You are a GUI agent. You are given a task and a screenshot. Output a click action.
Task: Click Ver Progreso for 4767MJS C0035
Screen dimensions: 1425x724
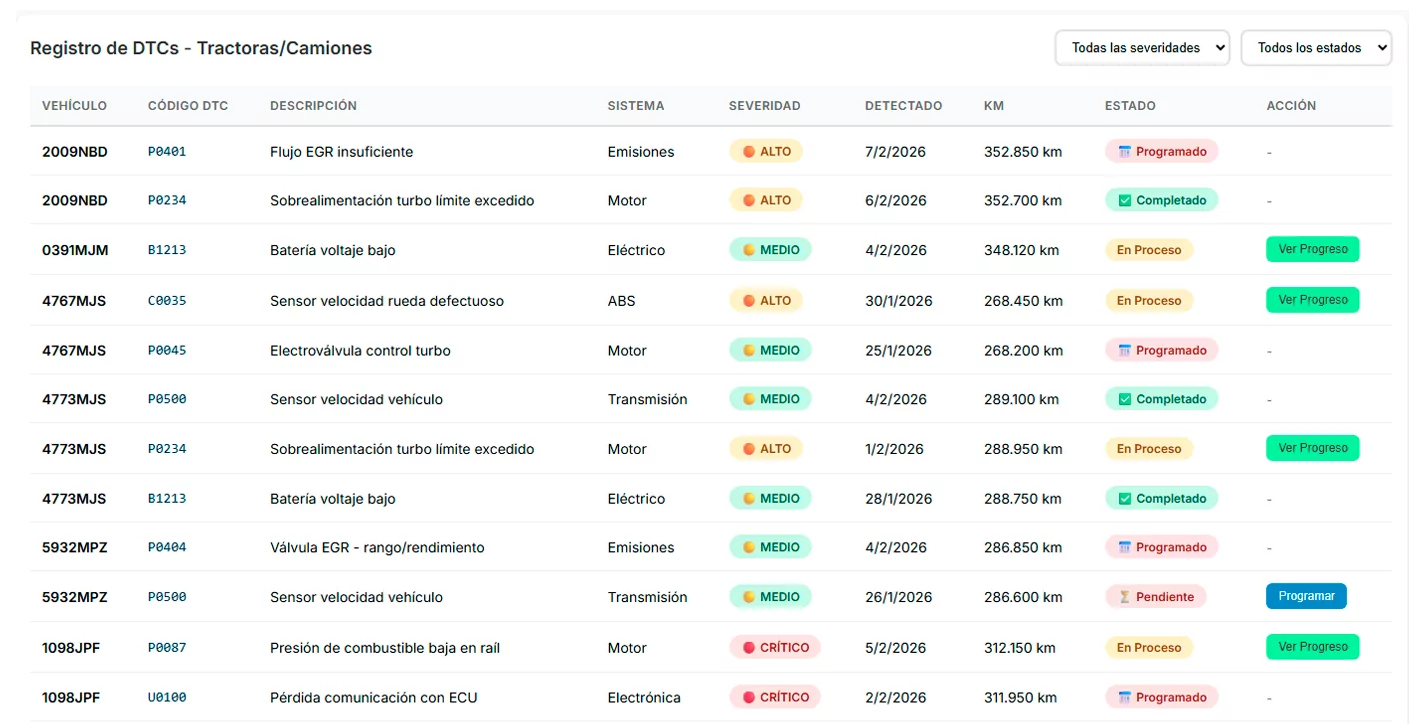click(1312, 299)
